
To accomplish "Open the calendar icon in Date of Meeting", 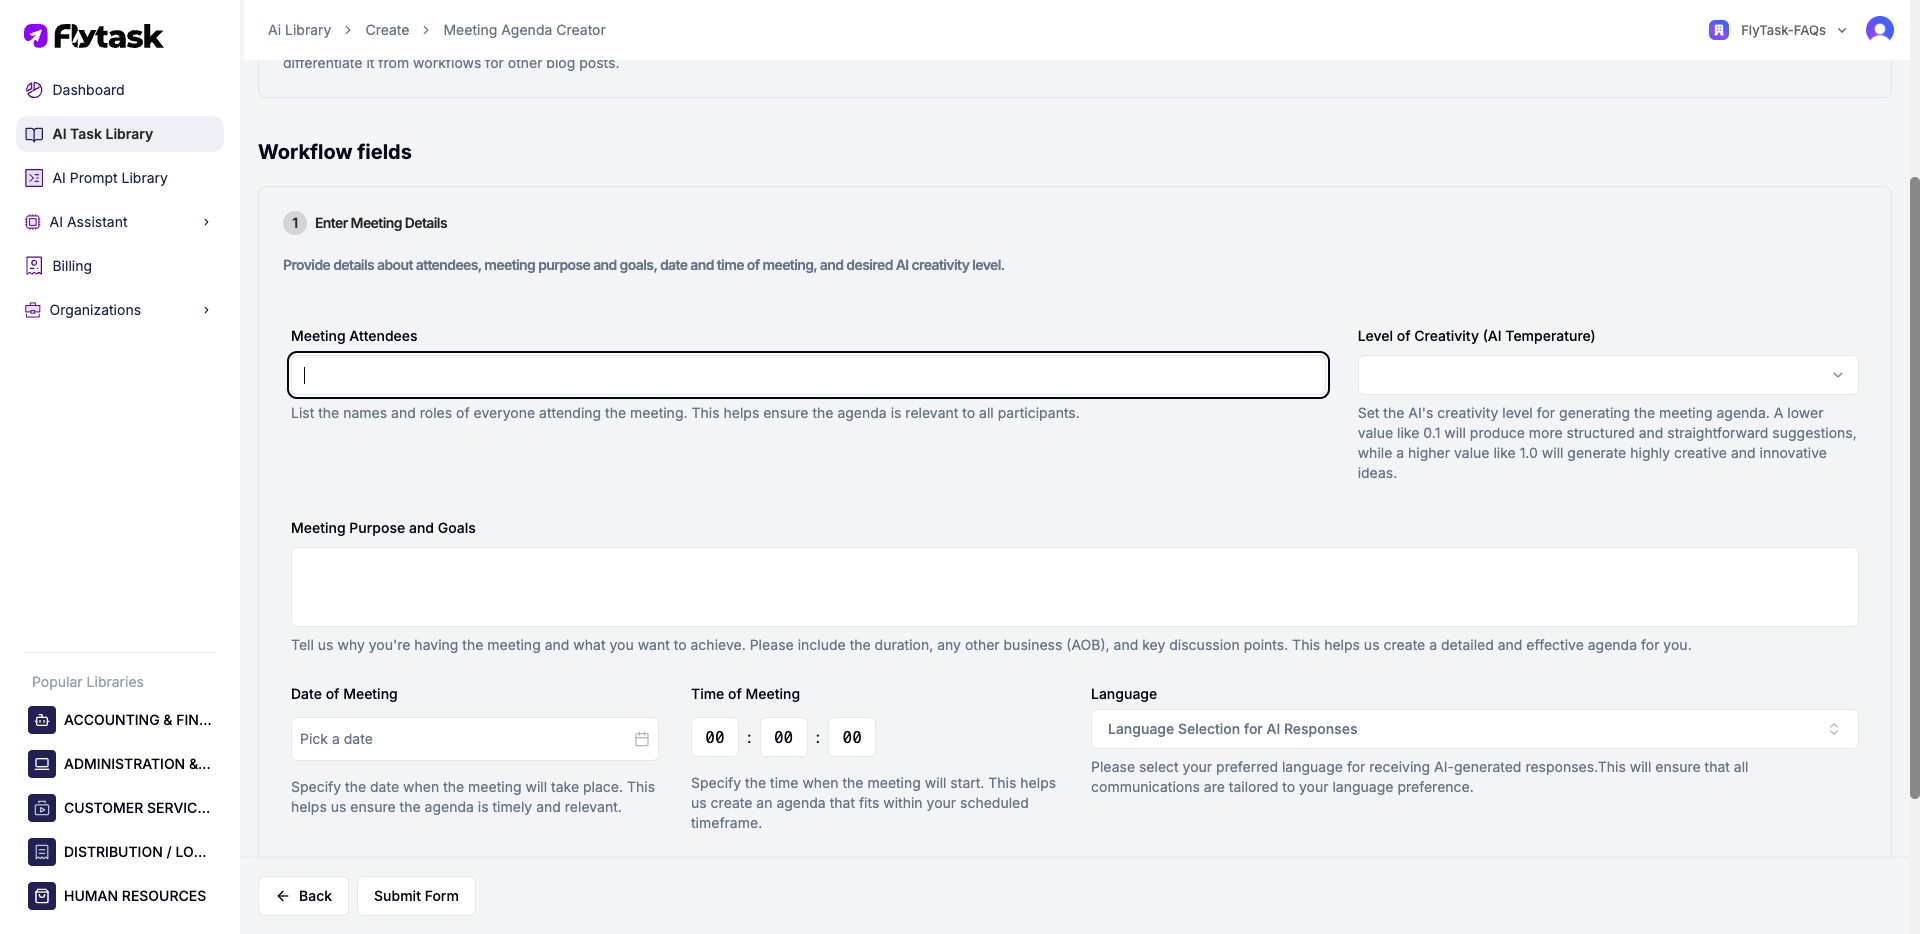I will [x=642, y=739].
